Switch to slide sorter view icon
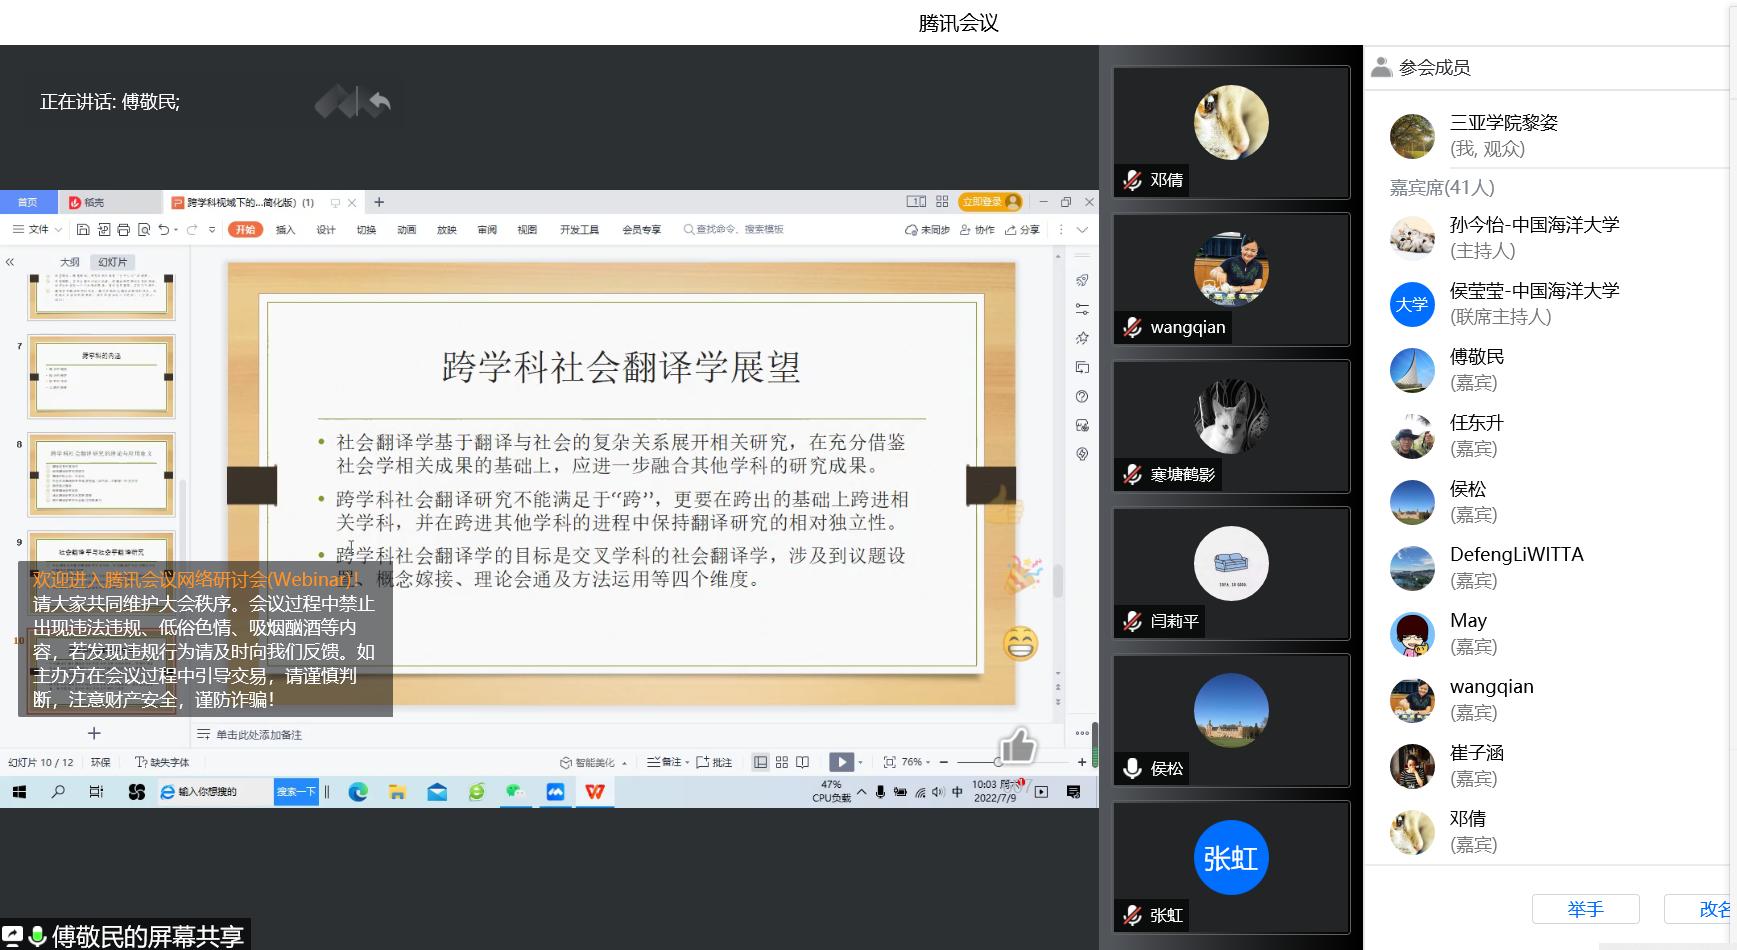Image resolution: width=1737 pixels, height=950 pixels. click(782, 762)
